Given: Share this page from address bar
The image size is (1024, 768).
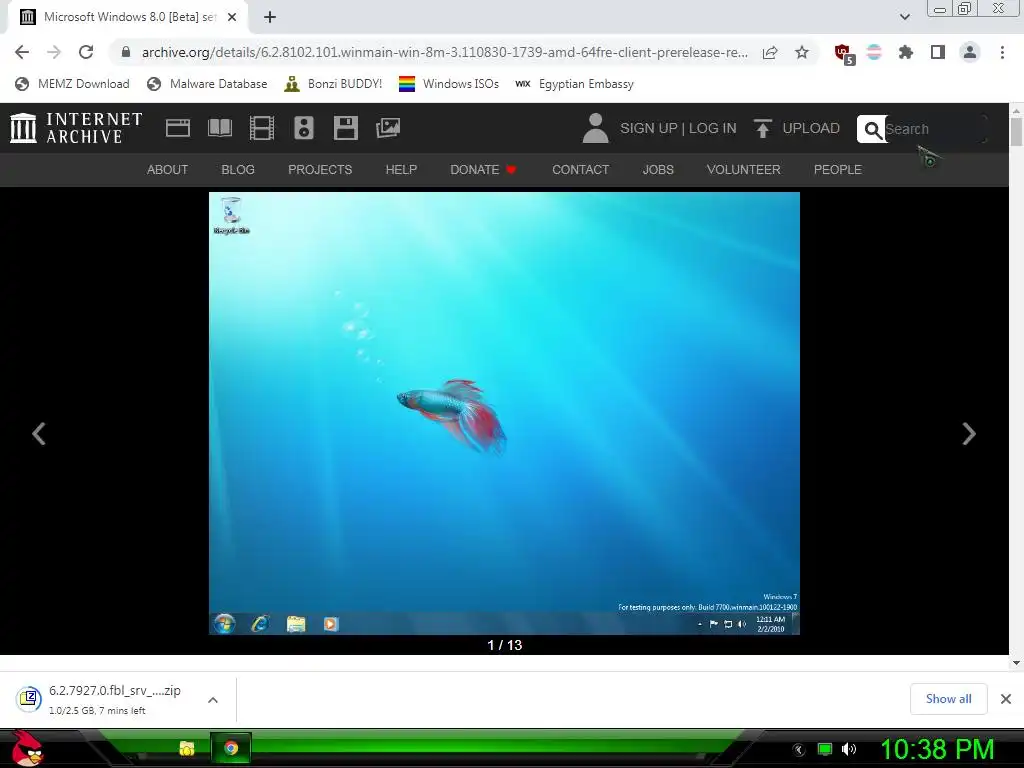Looking at the screenshot, I should (x=770, y=52).
